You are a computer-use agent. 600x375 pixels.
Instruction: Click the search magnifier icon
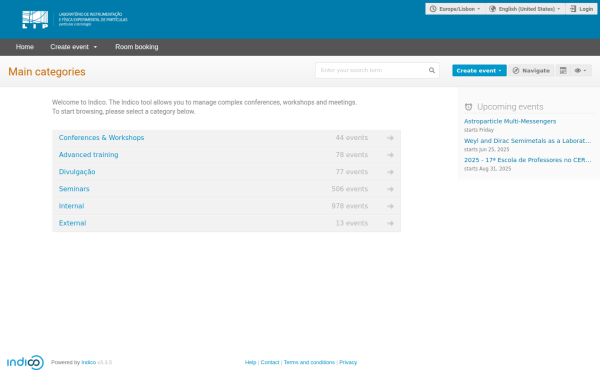click(x=432, y=70)
